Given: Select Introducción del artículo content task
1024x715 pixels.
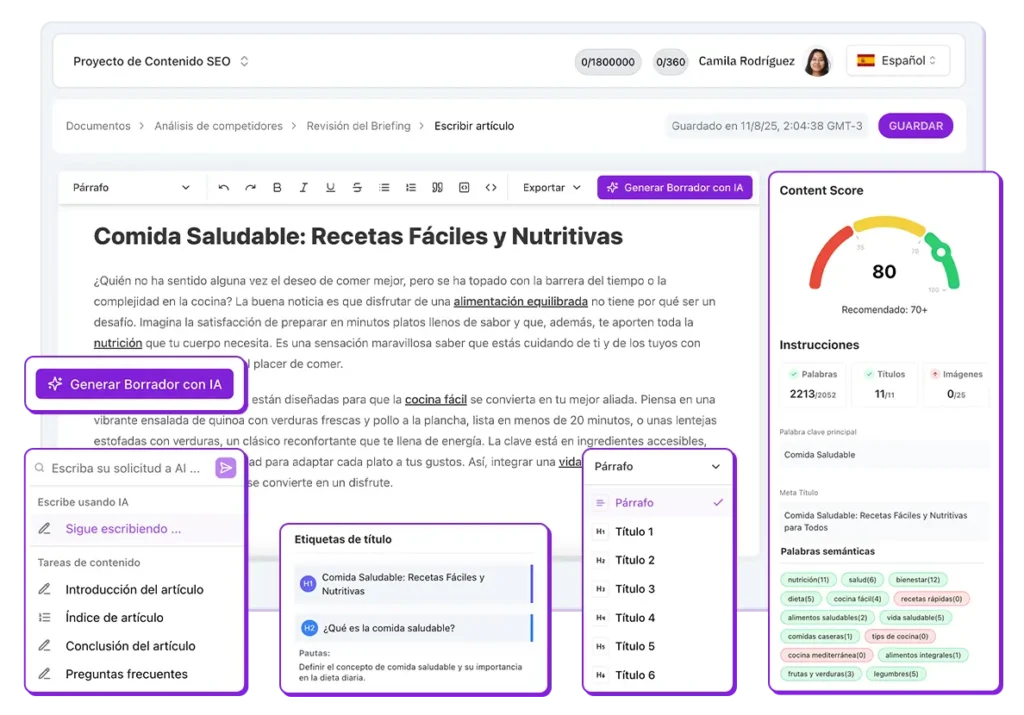Looking at the screenshot, I should (x=134, y=590).
